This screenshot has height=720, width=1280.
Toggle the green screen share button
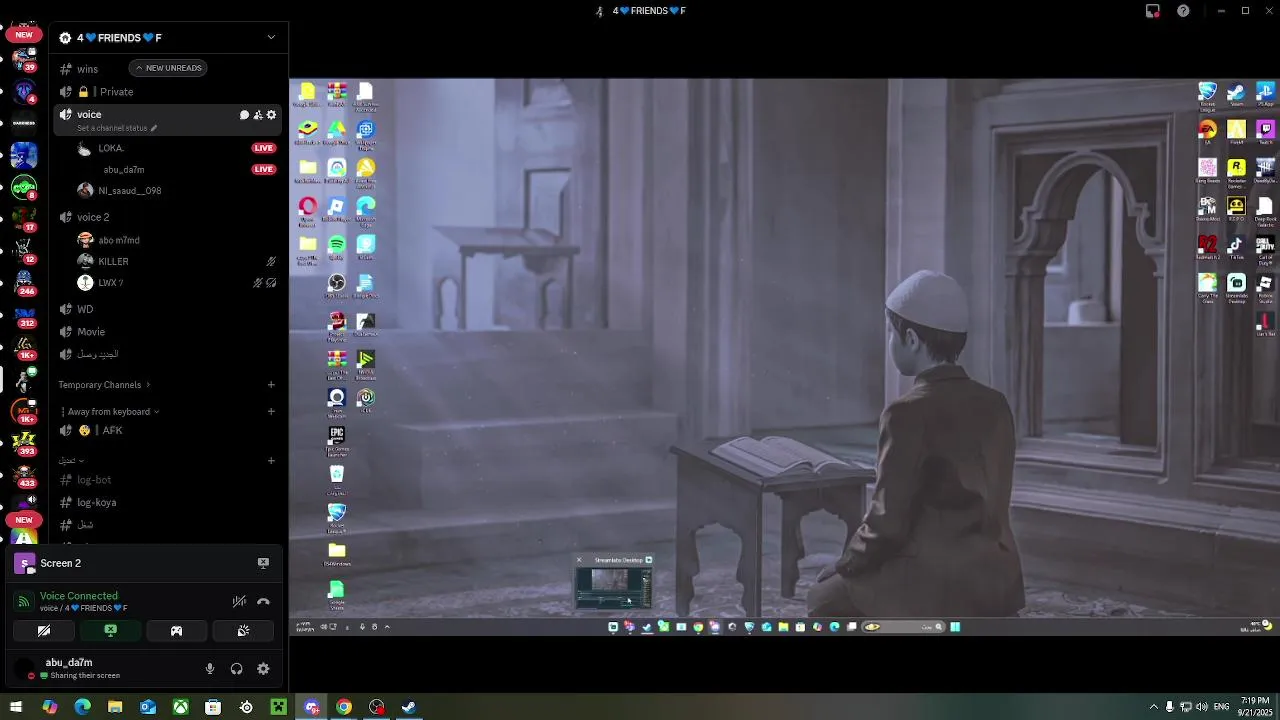pos(111,631)
